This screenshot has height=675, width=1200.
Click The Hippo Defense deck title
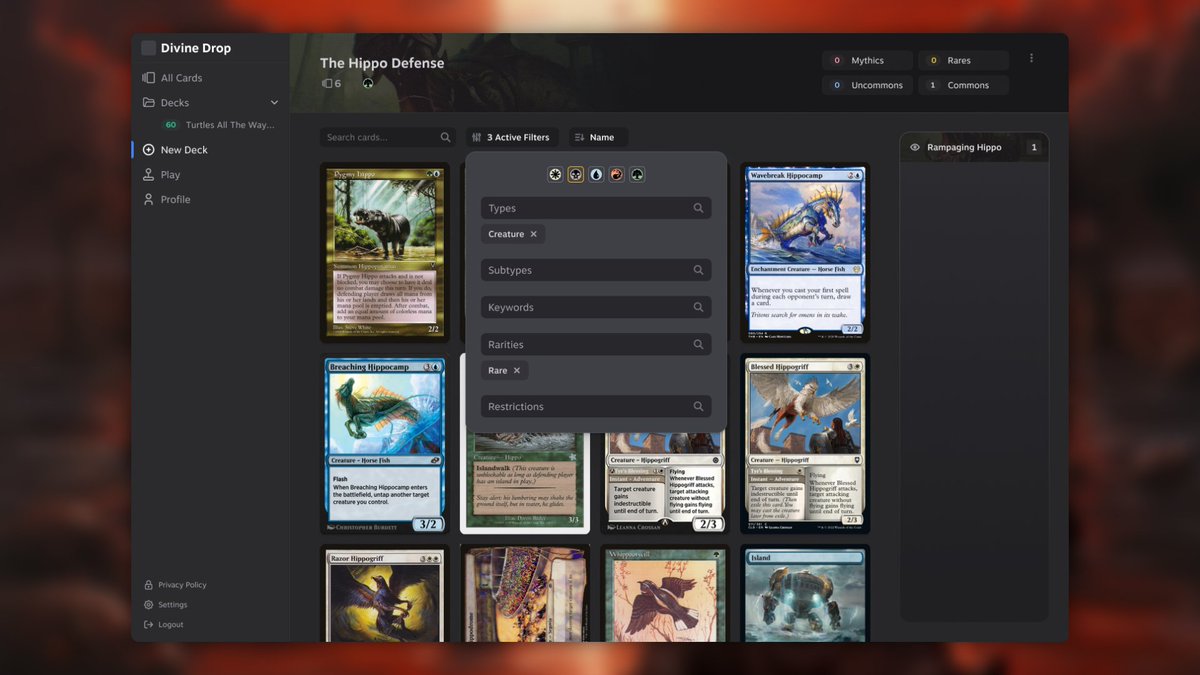(382, 63)
